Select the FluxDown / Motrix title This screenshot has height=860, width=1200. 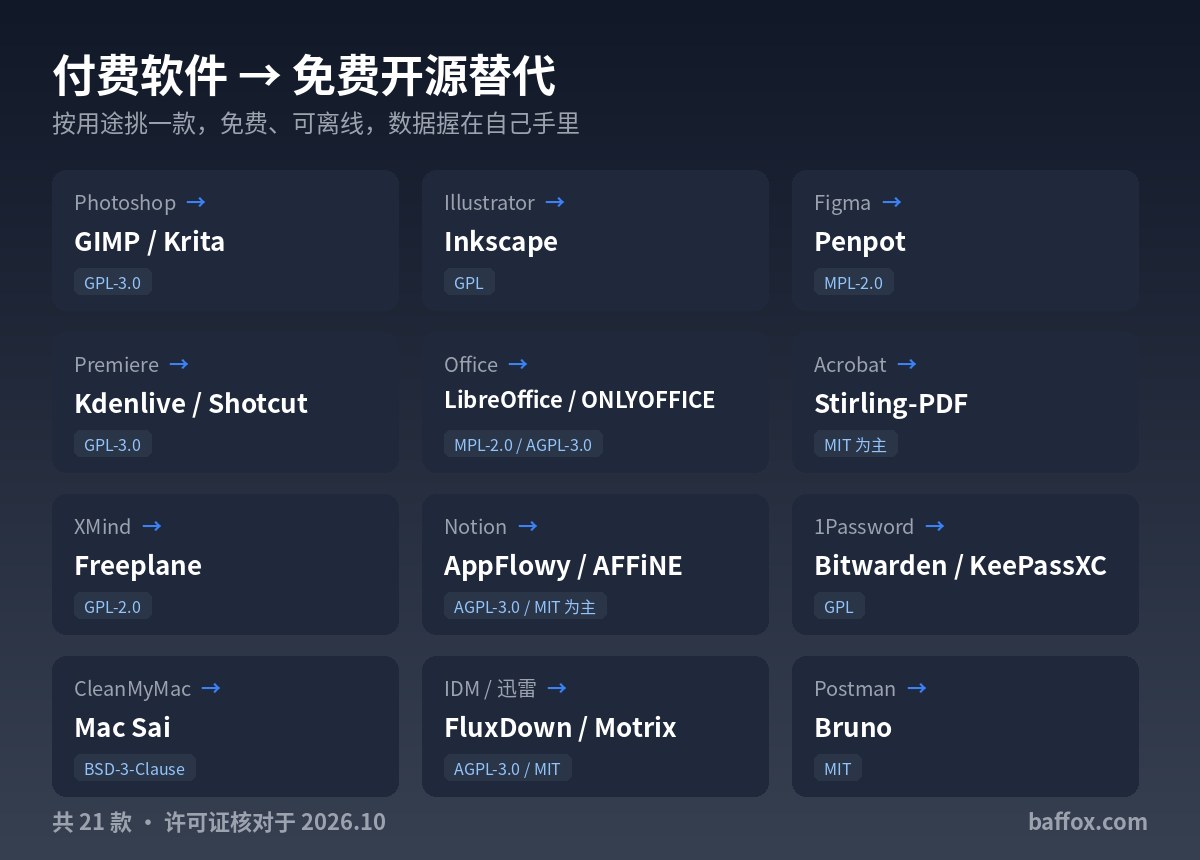tap(560, 727)
